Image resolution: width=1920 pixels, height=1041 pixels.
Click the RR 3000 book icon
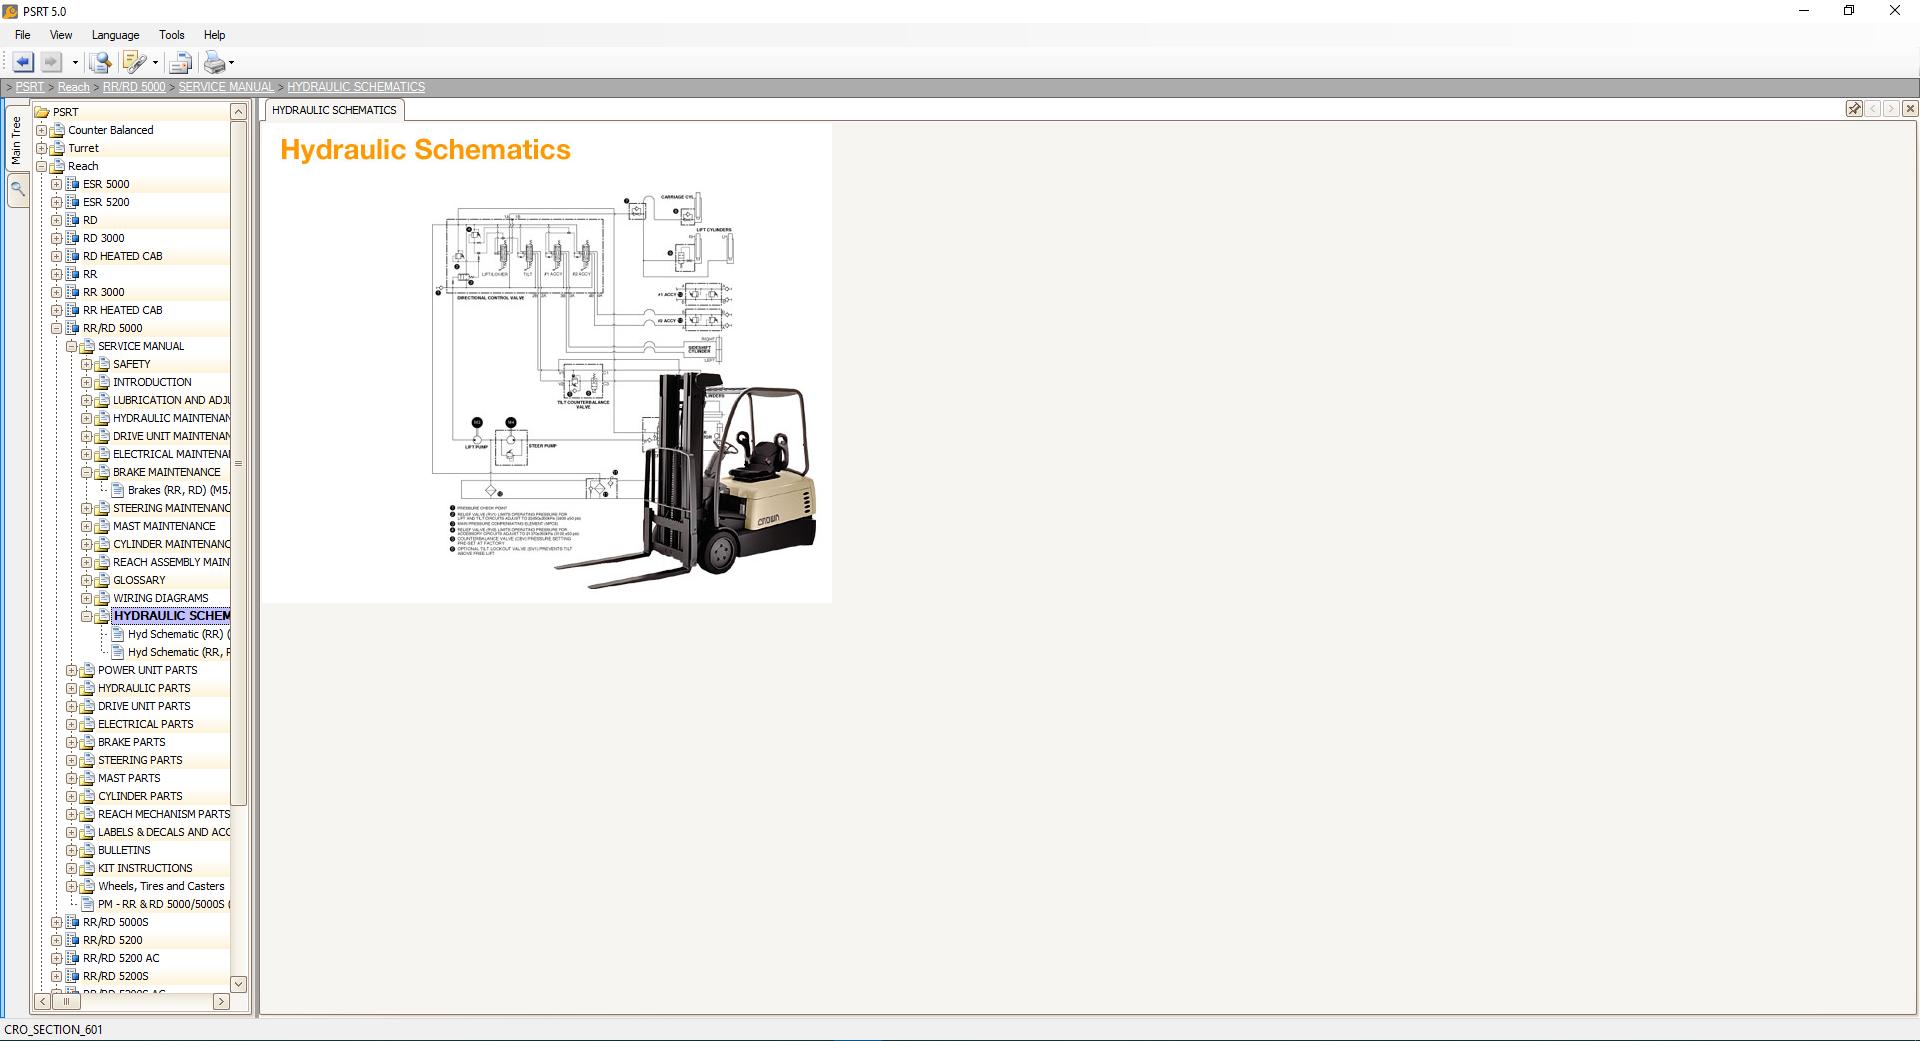(72, 292)
